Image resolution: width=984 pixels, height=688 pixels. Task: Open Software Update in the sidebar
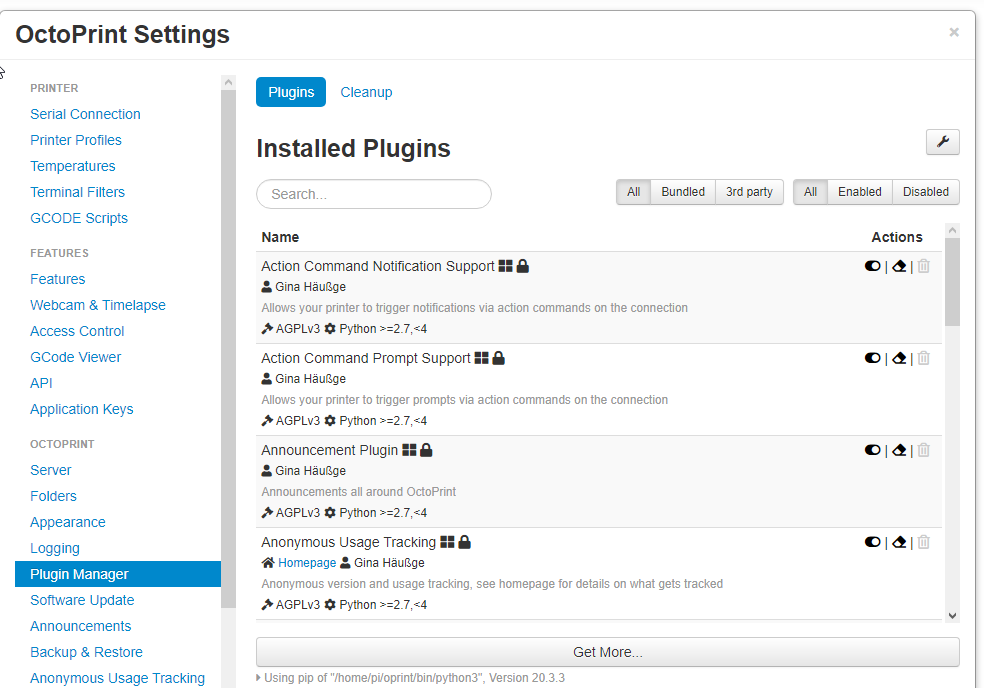coord(82,600)
